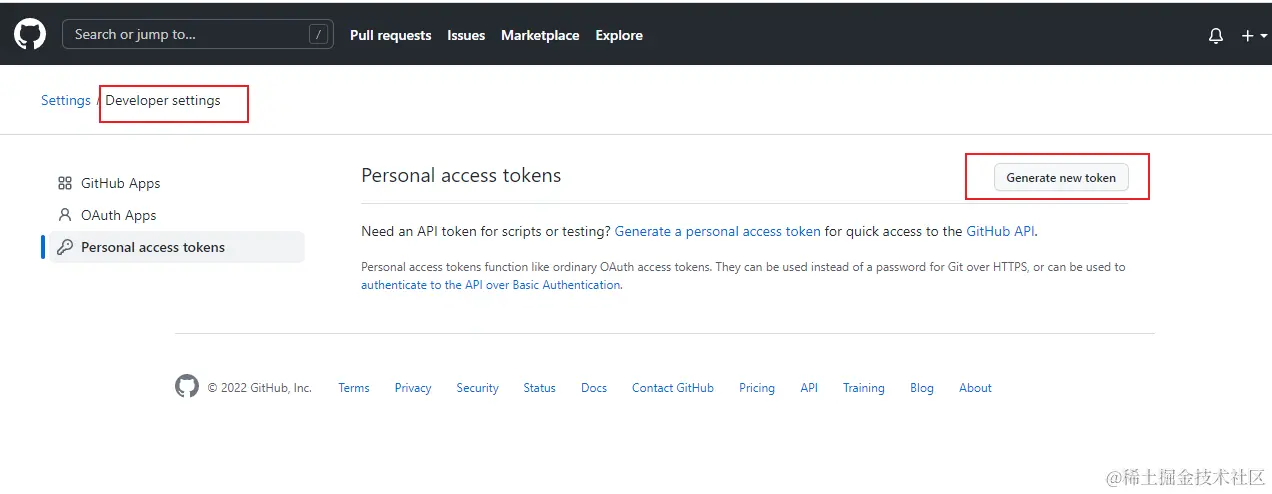1272x494 pixels.
Task: Open the Status footer link
Action: coord(539,388)
